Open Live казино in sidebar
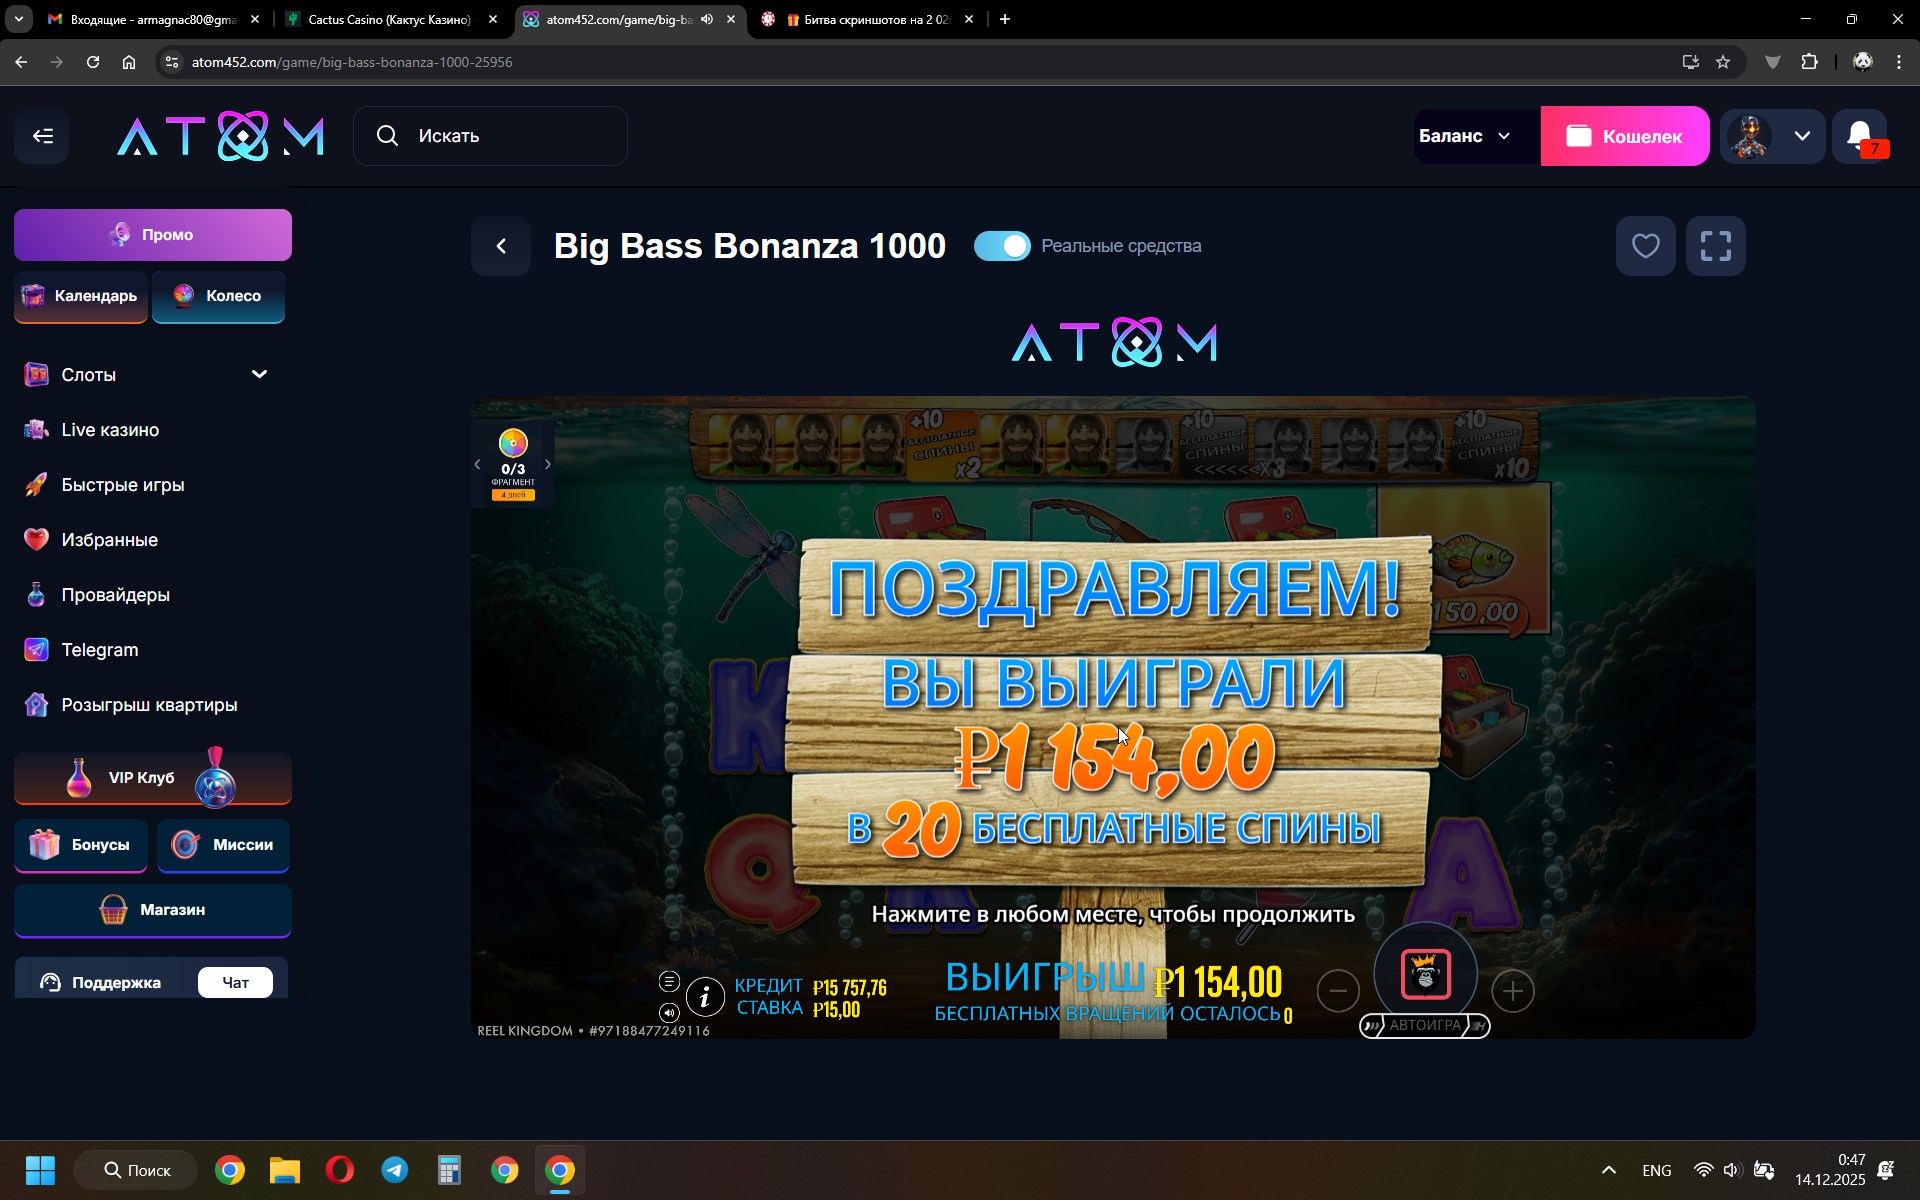The width and height of the screenshot is (1920, 1200). (110, 430)
